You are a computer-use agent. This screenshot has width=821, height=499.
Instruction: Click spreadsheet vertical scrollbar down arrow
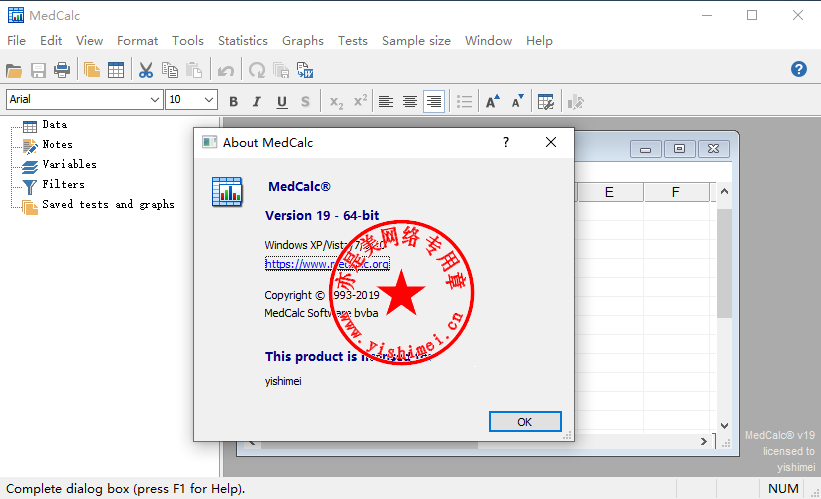(x=724, y=426)
